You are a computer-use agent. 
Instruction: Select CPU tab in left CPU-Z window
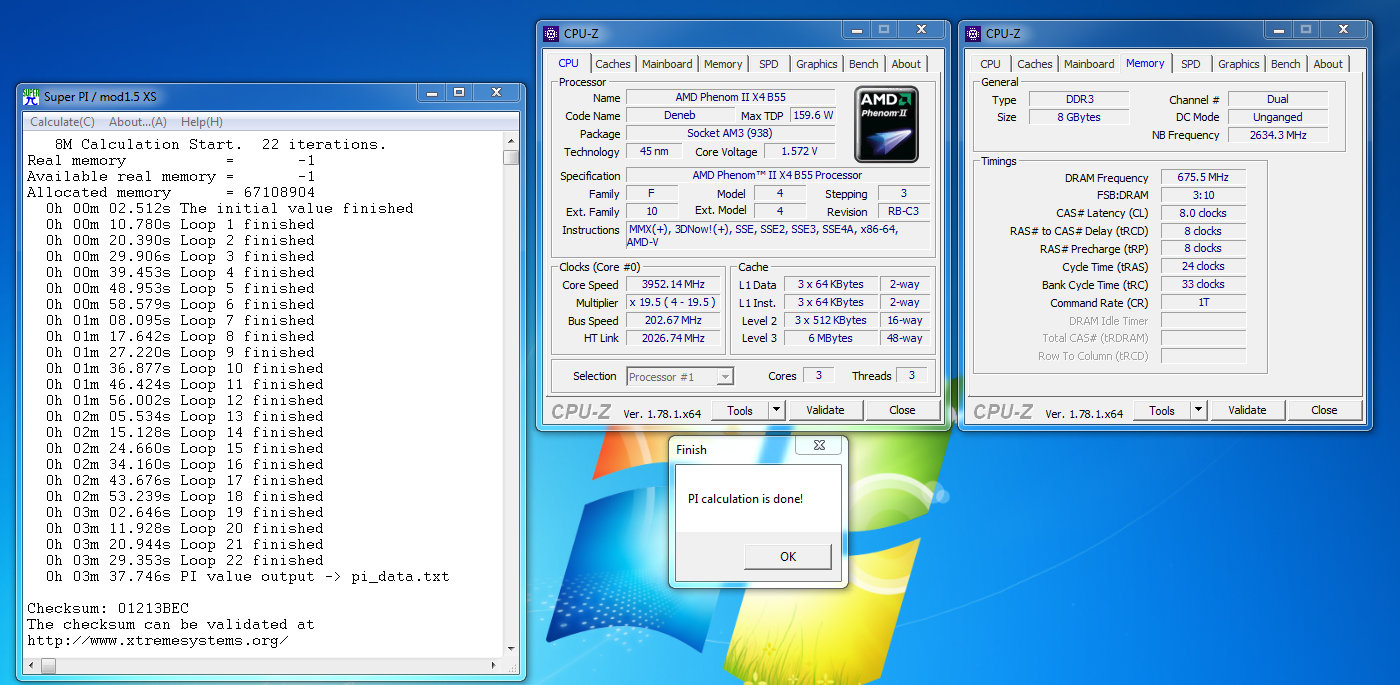tap(568, 63)
